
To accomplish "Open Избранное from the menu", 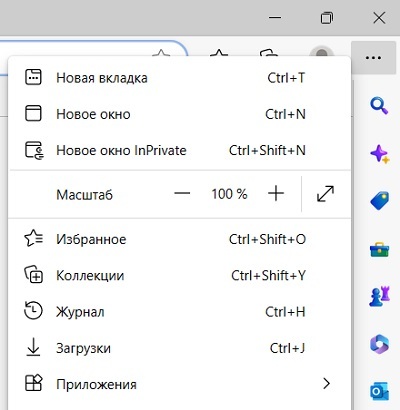I will click(180, 239).
